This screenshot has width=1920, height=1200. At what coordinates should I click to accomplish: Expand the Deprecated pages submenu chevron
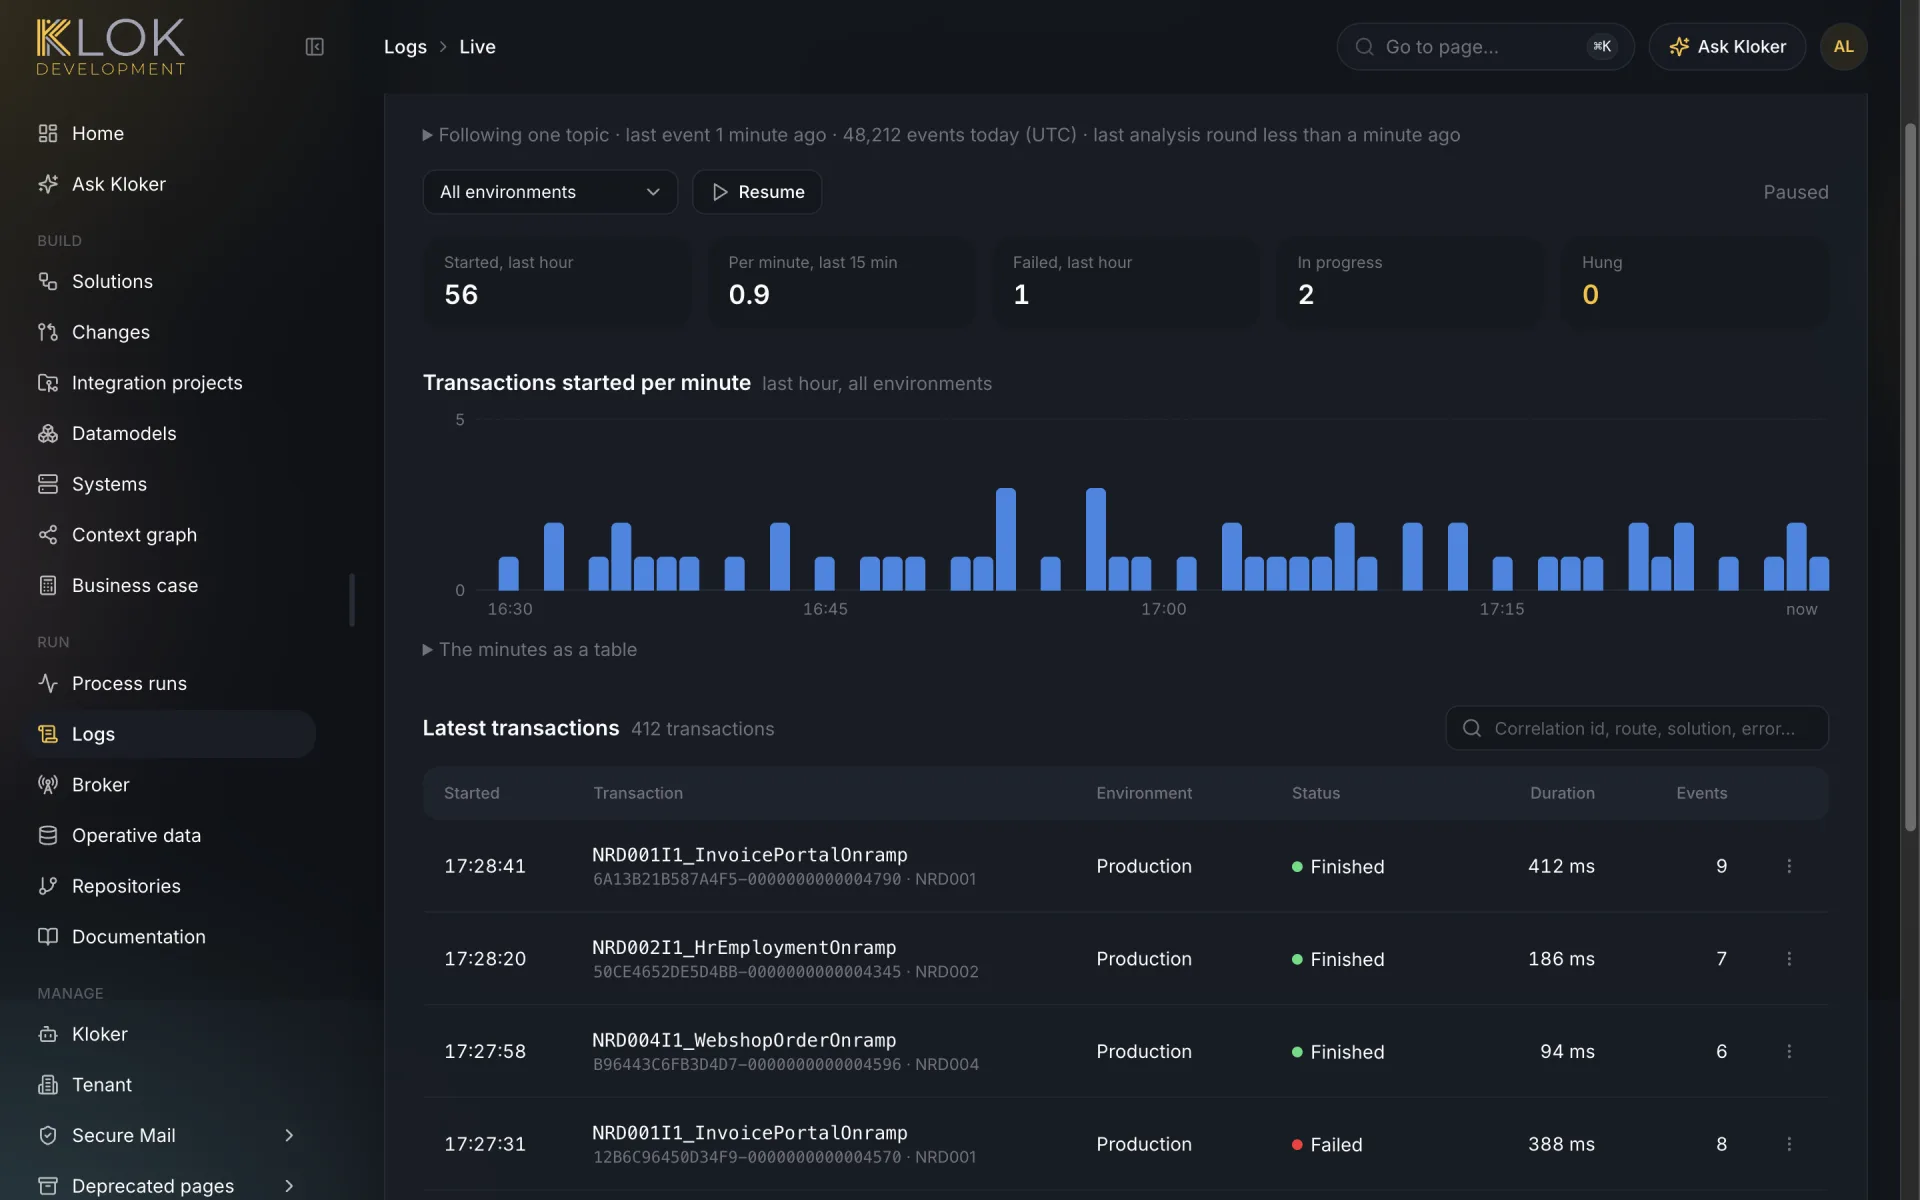coord(289,1186)
